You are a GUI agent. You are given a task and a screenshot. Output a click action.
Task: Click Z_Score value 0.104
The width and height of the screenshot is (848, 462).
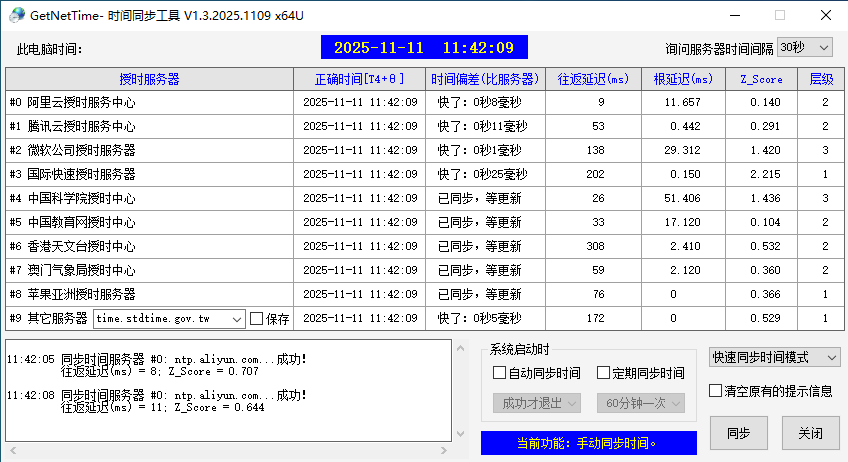click(x=765, y=222)
